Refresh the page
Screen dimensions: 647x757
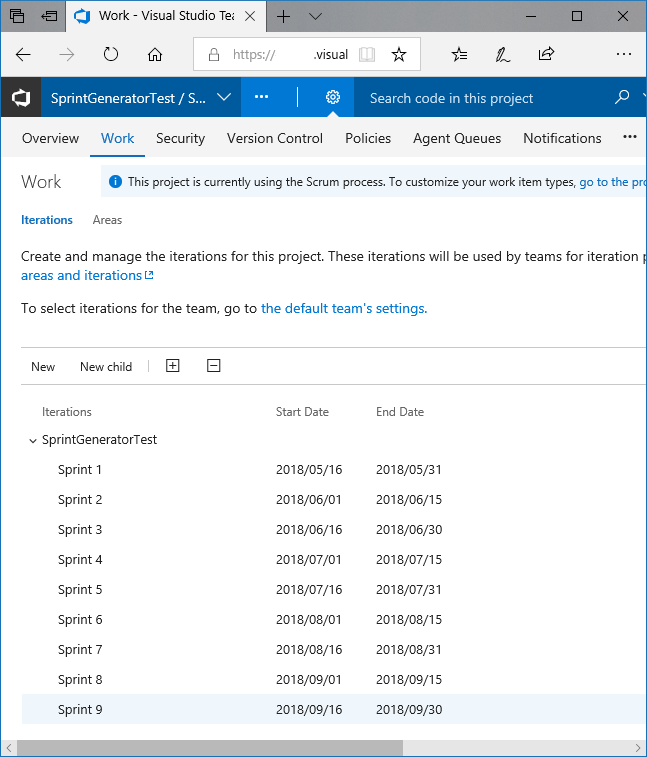[111, 54]
